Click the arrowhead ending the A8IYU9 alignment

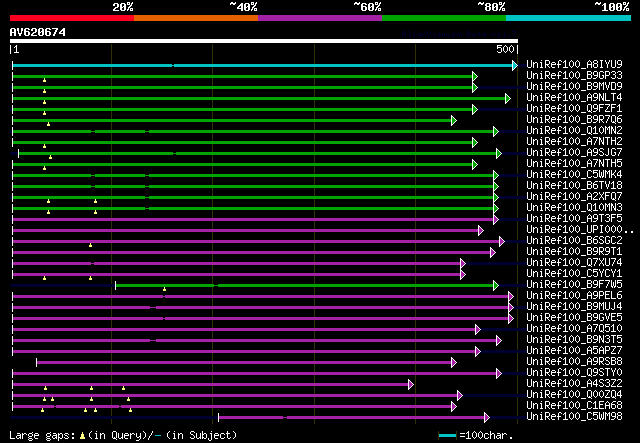tap(515, 65)
